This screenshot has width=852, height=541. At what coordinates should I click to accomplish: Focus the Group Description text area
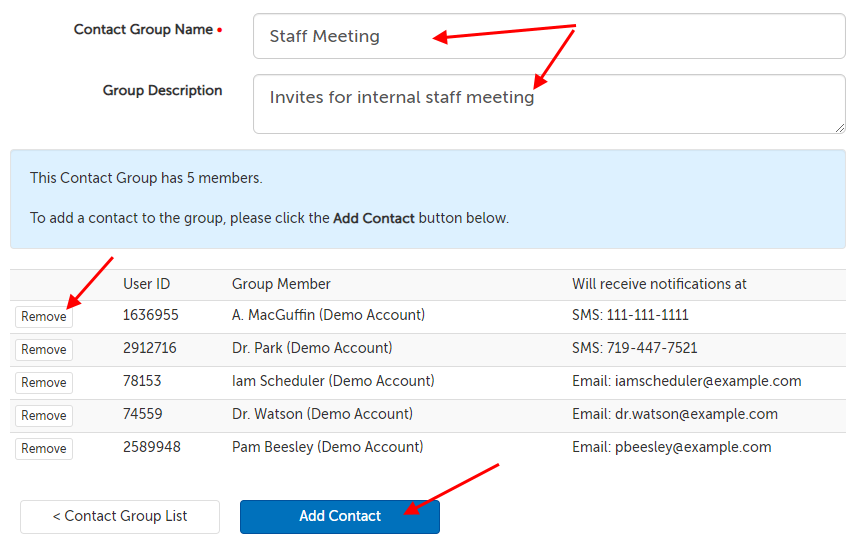click(548, 103)
